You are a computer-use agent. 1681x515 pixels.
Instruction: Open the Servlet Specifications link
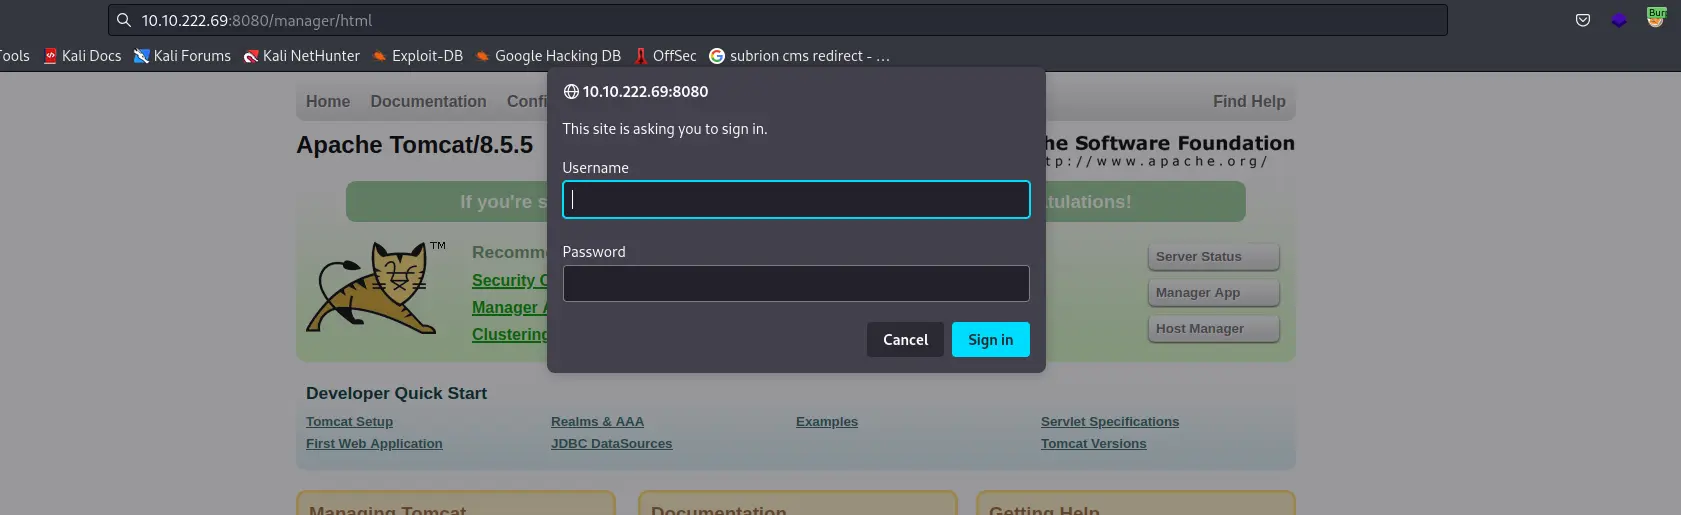click(x=1110, y=422)
